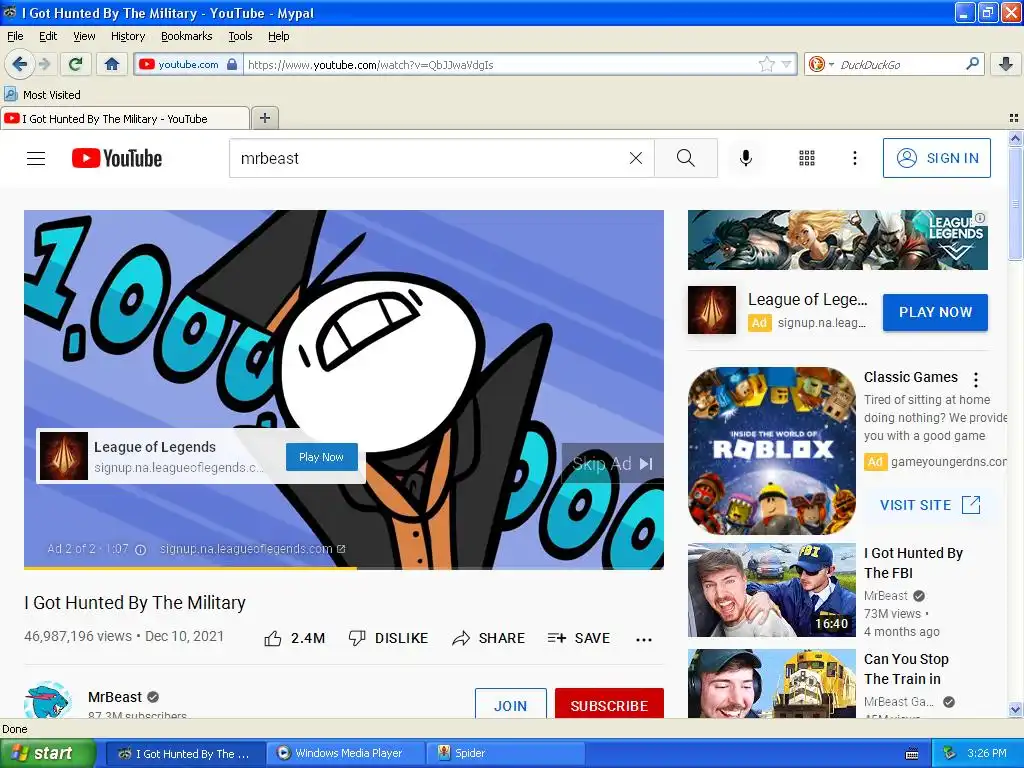
Task: Click the keyboard icon in the system tray
Action: coord(912,754)
